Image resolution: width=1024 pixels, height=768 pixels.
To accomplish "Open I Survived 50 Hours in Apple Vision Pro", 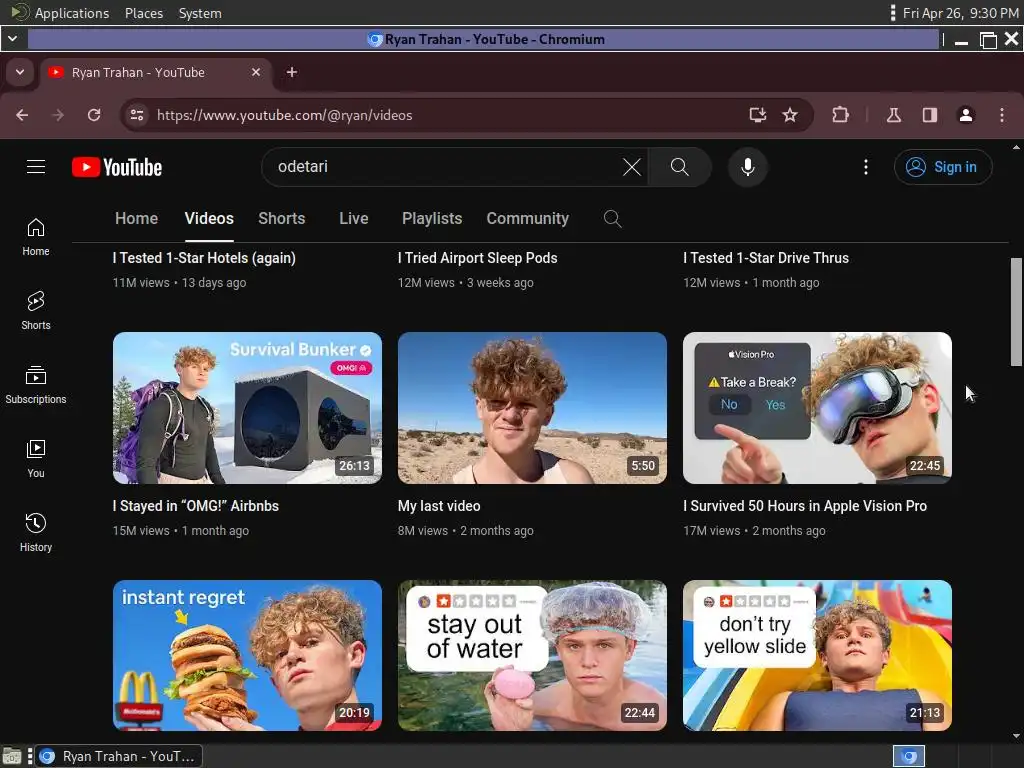I will tap(805, 506).
